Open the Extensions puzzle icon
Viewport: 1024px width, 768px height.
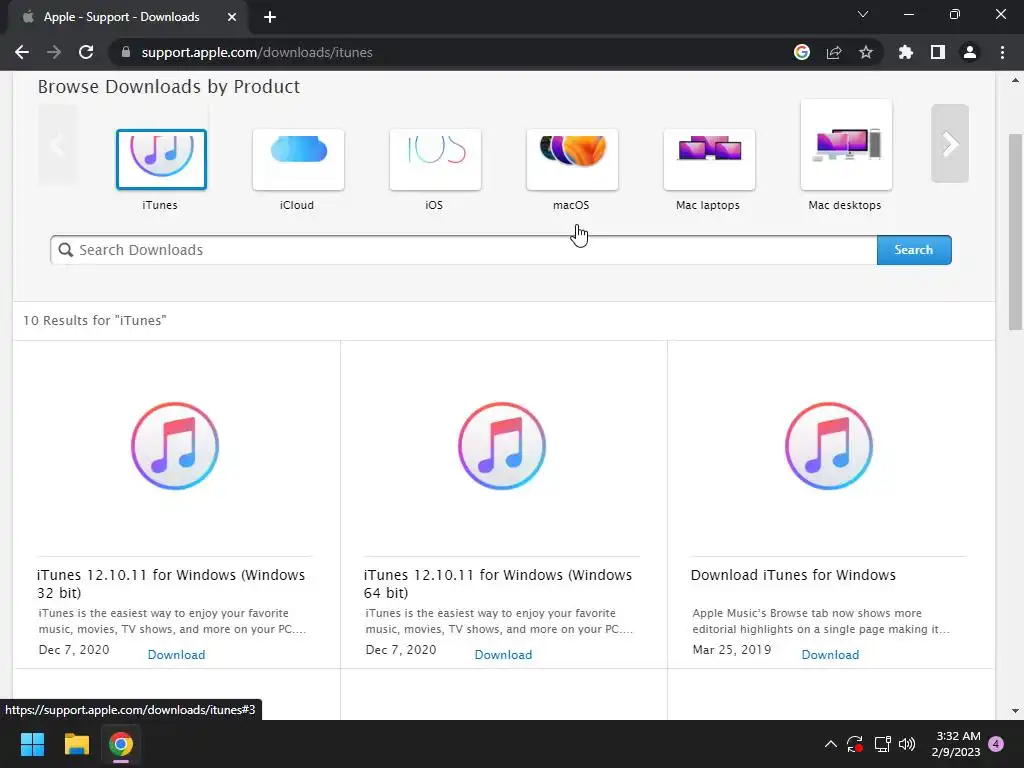point(906,52)
